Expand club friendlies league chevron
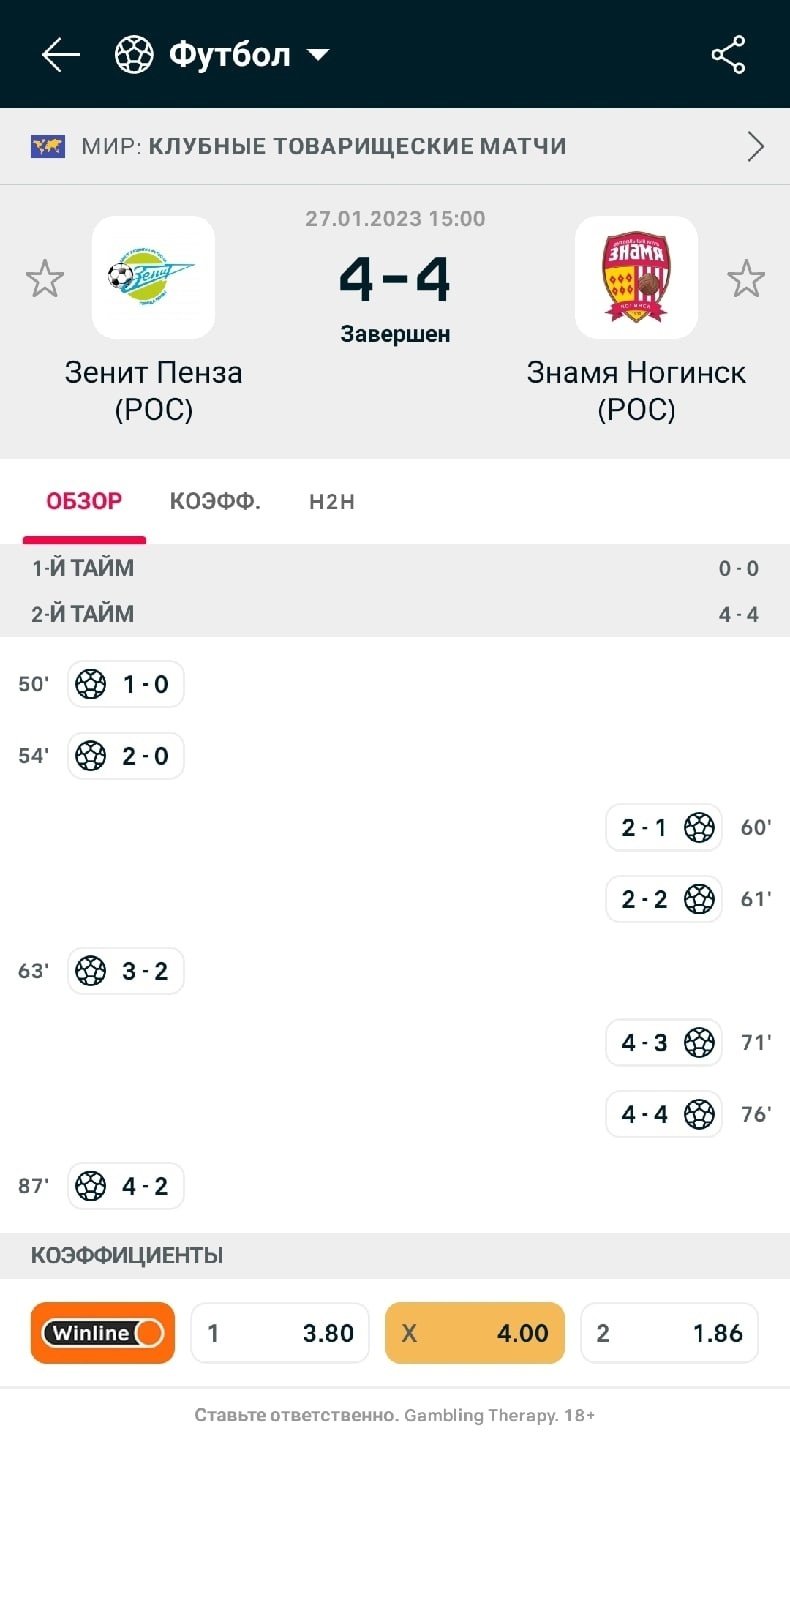The image size is (790, 1600). 755,146
